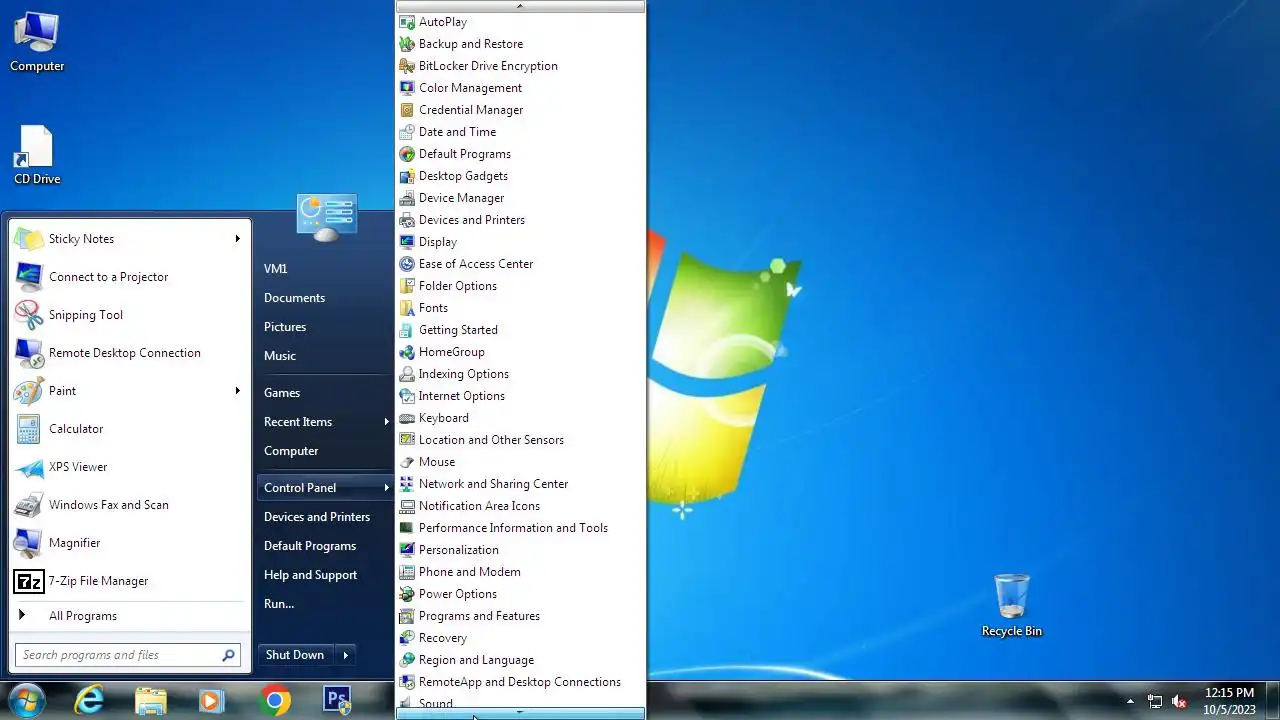Screen dimensions: 1280x720
Task: Click the BitLocker Drive Encryption icon
Action: 407,66
